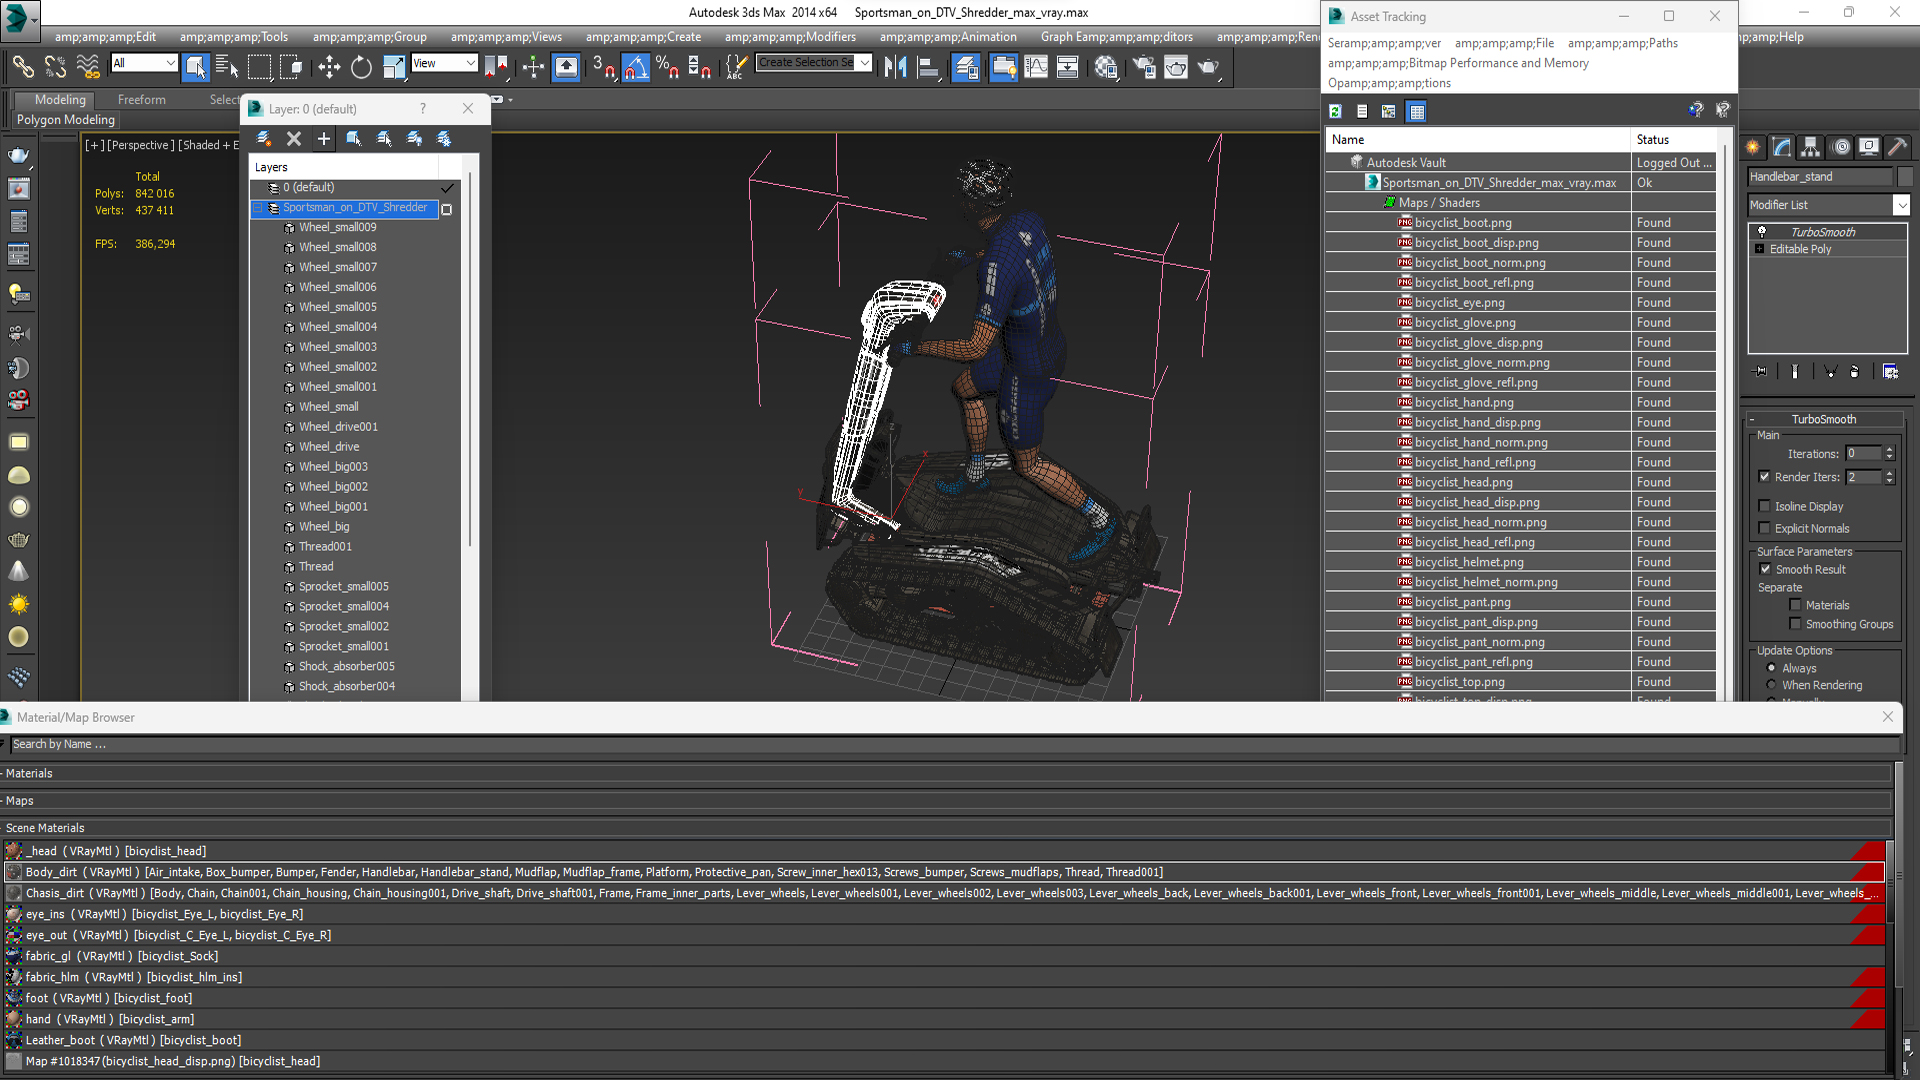Click Delete layer X icon in Layer dialog
This screenshot has height=1080, width=1920.
294,138
